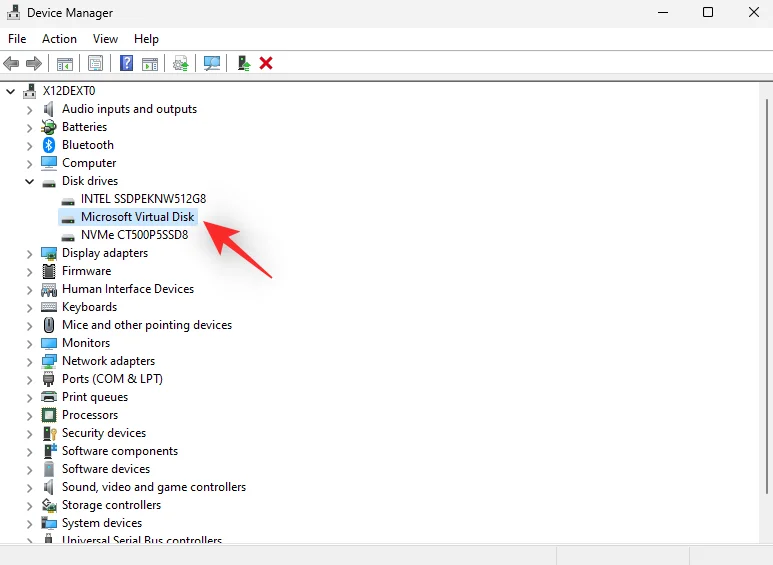
Task: Click the vertical scrollbar thumb
Action: point(767,296)
